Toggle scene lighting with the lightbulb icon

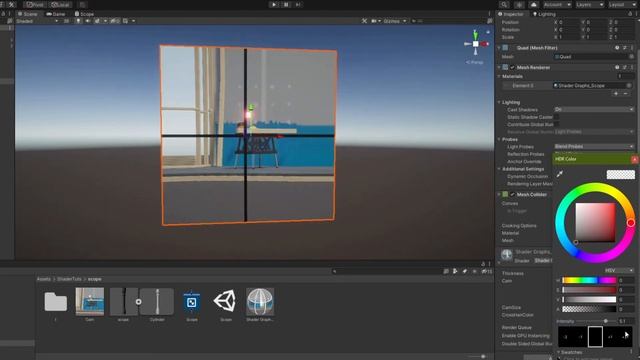[x=78, y=21]
